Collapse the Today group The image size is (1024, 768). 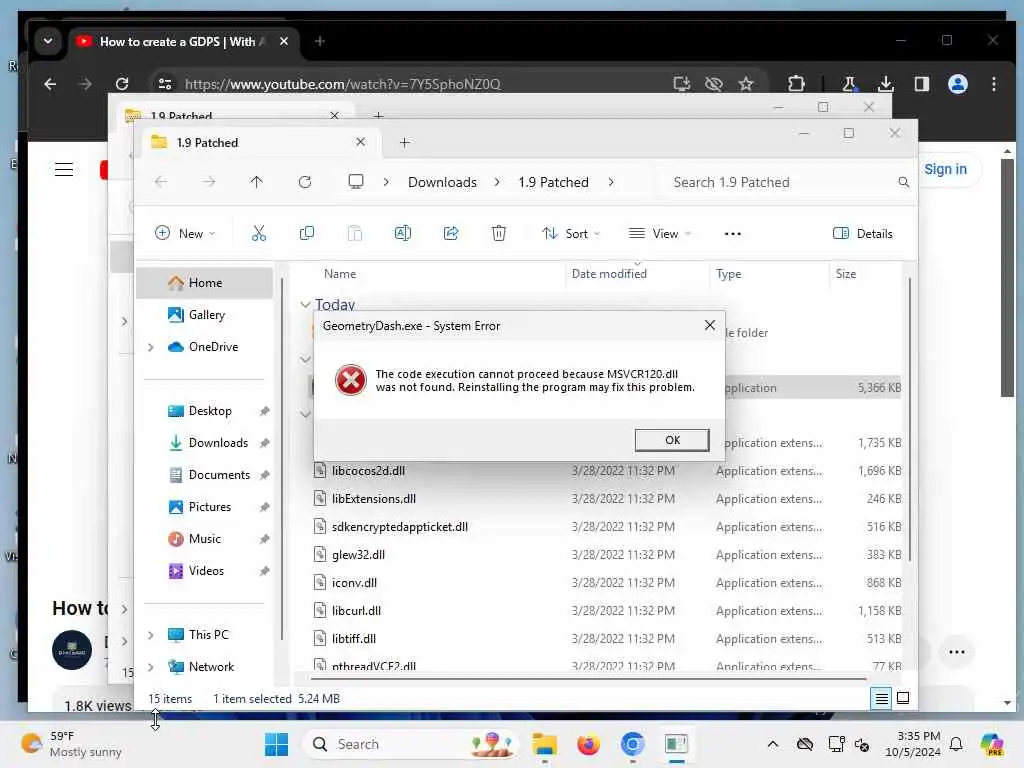click(305, 304)
